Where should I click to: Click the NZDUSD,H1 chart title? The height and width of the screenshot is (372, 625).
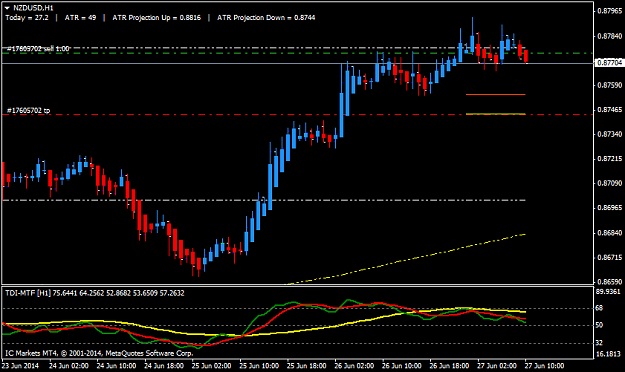coord(33,8)
